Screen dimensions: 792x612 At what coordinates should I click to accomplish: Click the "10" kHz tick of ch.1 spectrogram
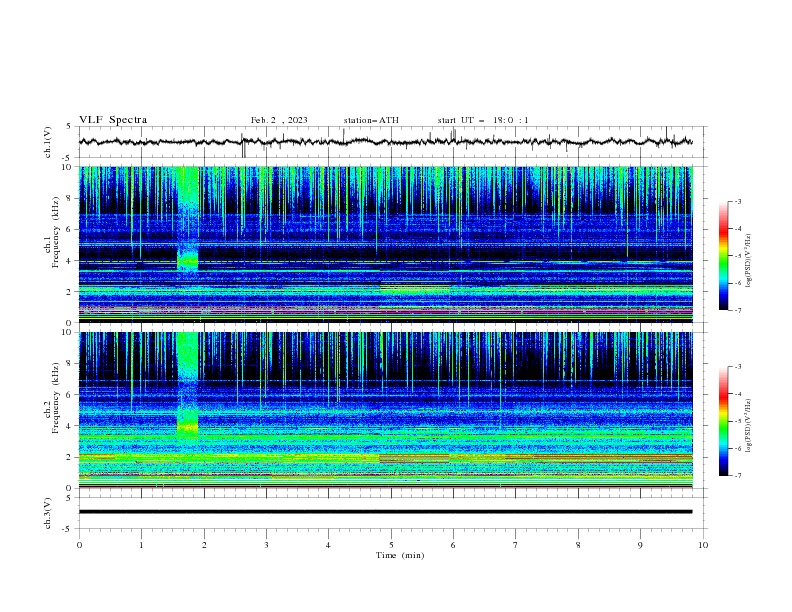67,167
